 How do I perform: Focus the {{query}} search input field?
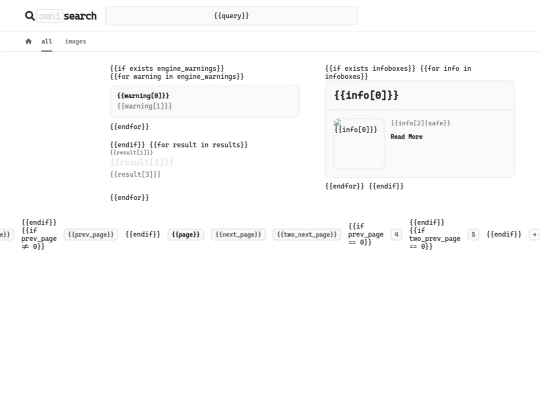click(x=231, y=16)
